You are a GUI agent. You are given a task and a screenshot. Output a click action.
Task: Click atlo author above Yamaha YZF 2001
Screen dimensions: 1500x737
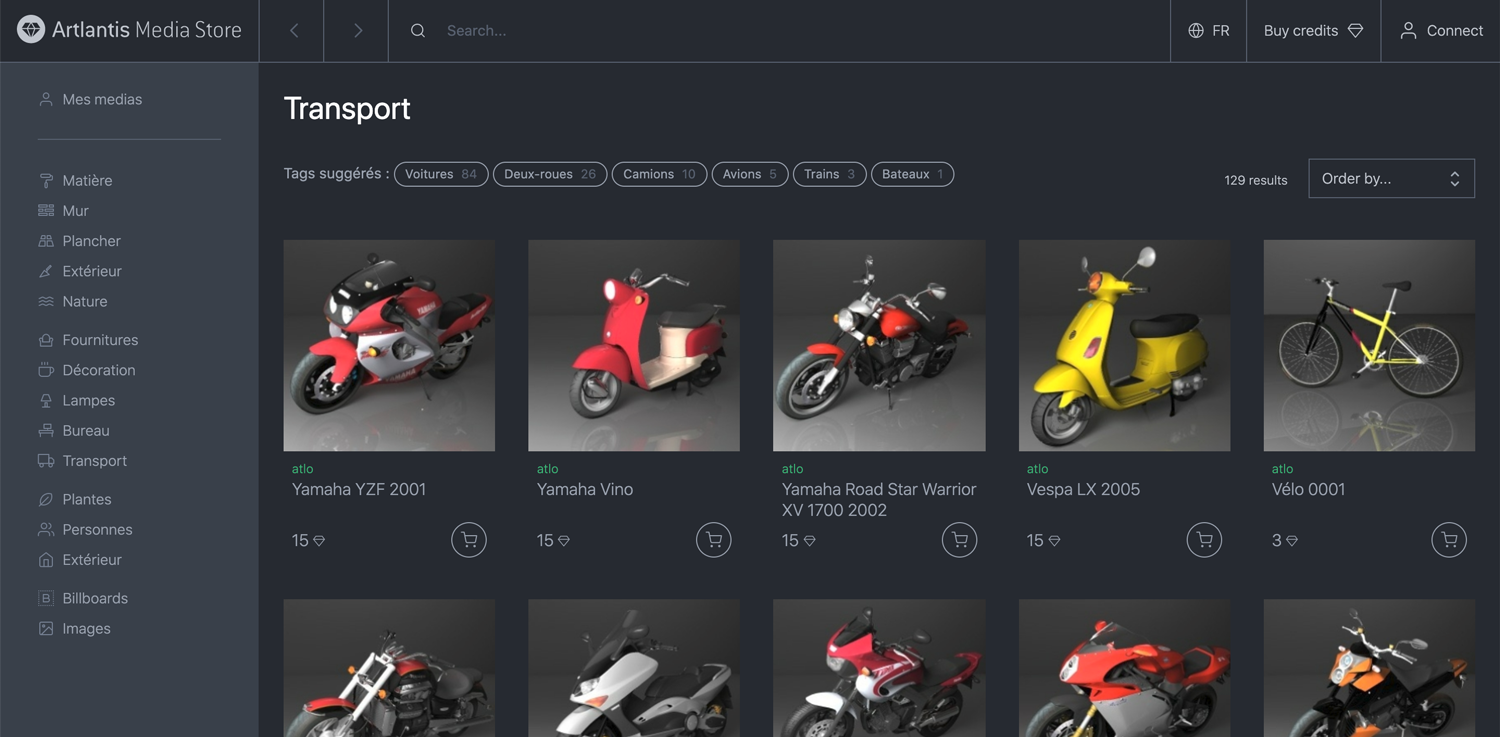pos(302,469)
